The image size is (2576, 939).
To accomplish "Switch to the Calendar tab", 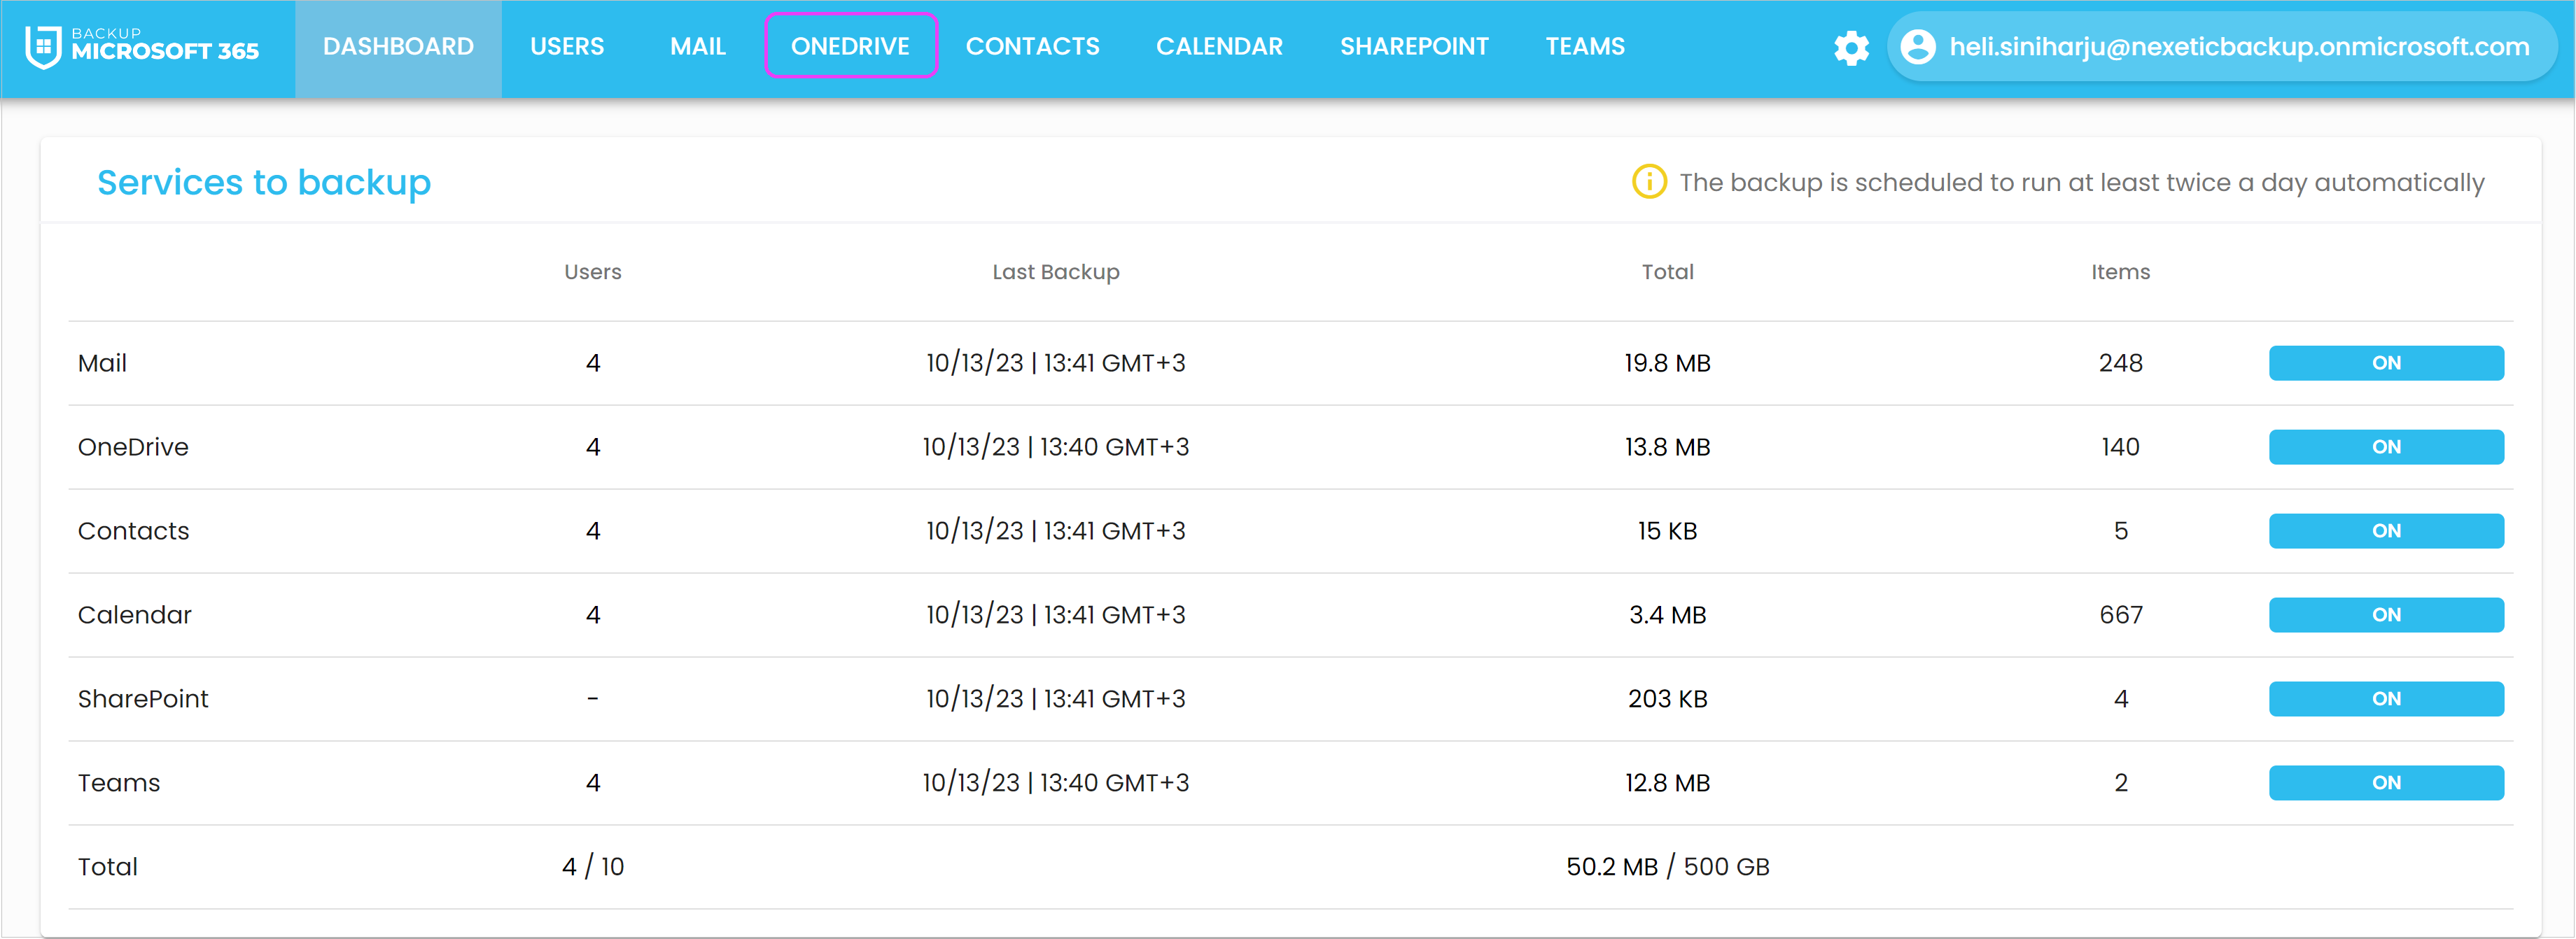I will click(1219, 47).
